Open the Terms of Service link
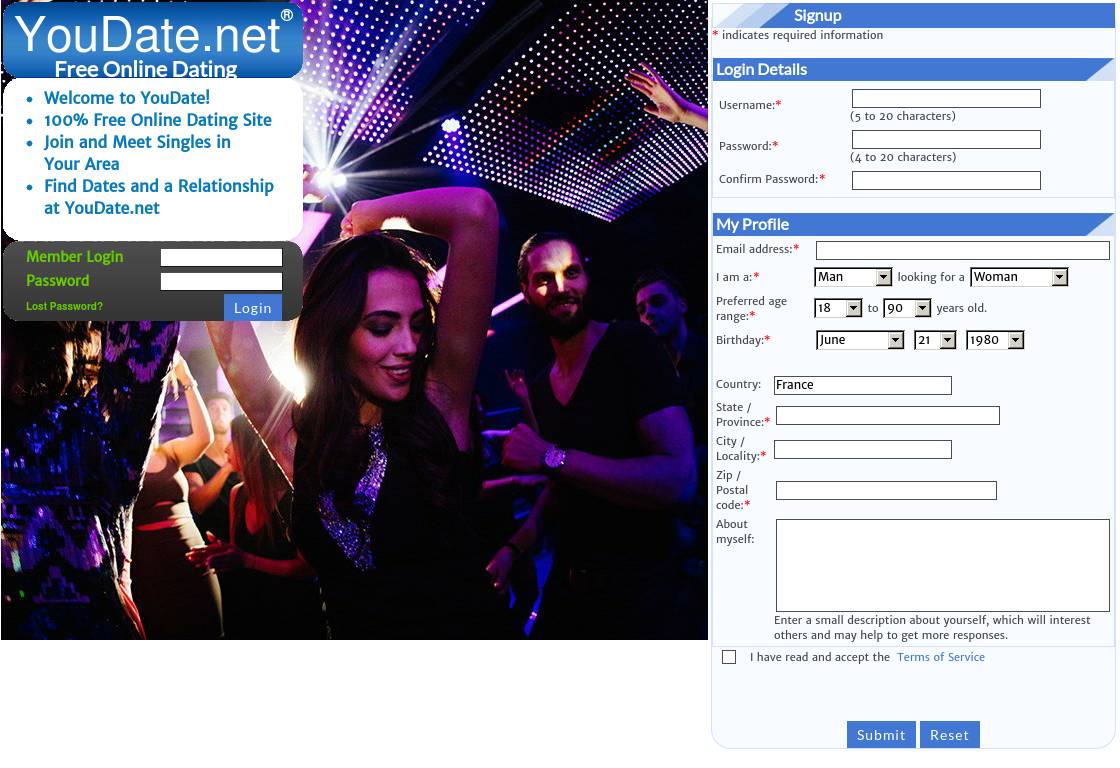Screen dimensions: 1120x768 tap(940, 657)
